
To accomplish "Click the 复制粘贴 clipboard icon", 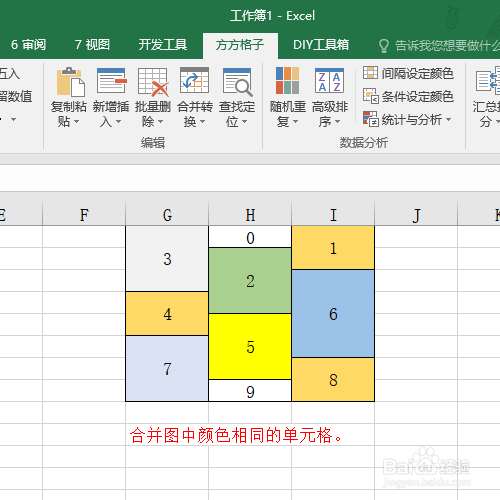I will [x=71, y=82].
